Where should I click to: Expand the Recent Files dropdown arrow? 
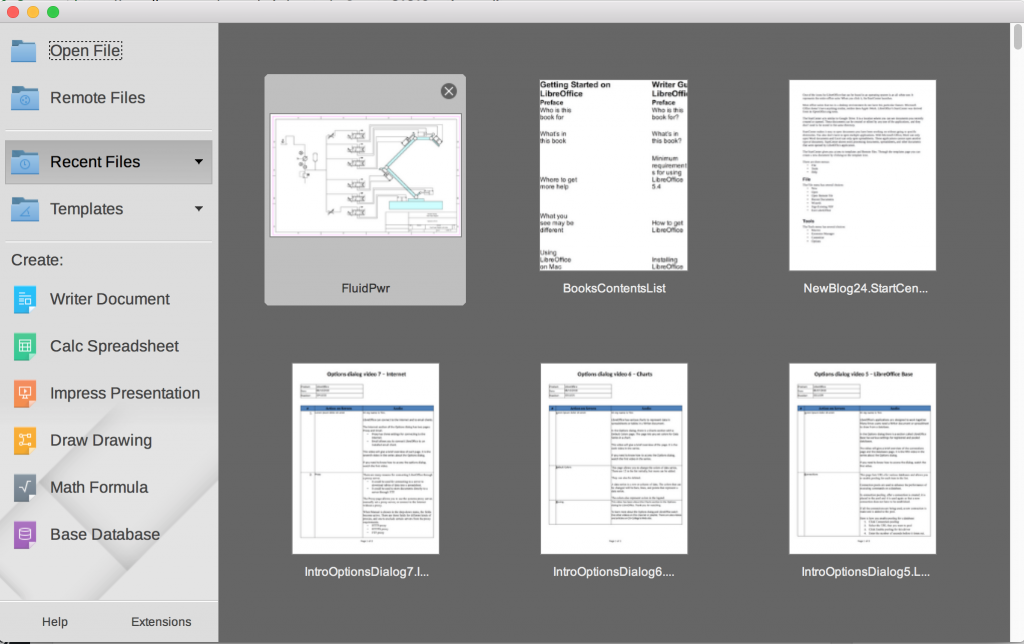coord(199,162)
